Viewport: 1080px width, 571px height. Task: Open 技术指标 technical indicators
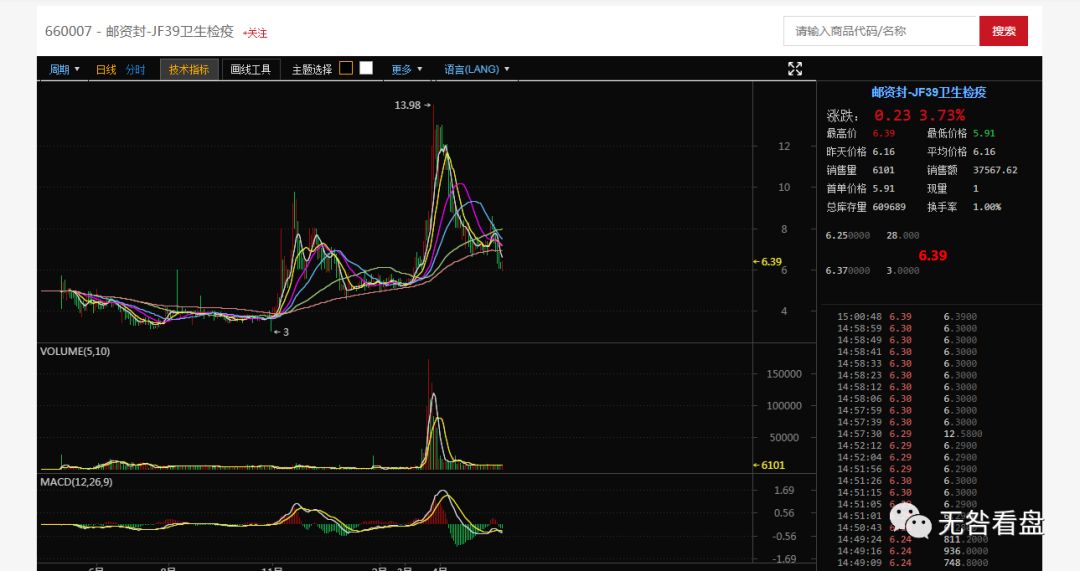(189, 69)
